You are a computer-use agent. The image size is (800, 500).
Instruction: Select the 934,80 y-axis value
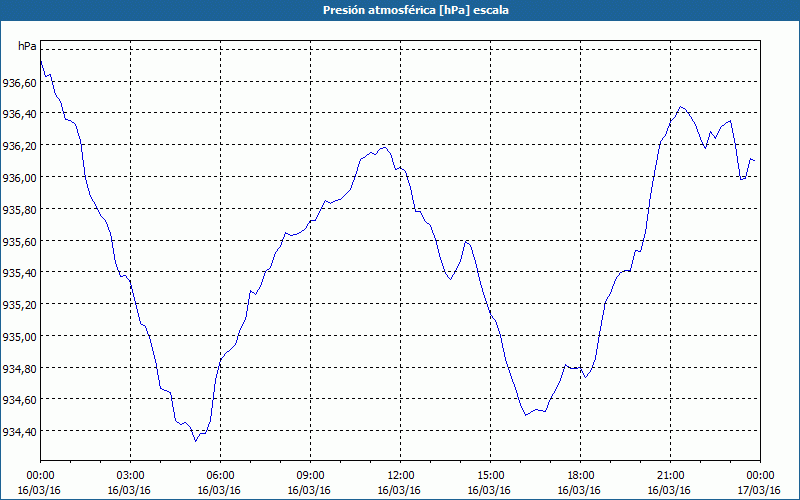[x=19, y=368]
